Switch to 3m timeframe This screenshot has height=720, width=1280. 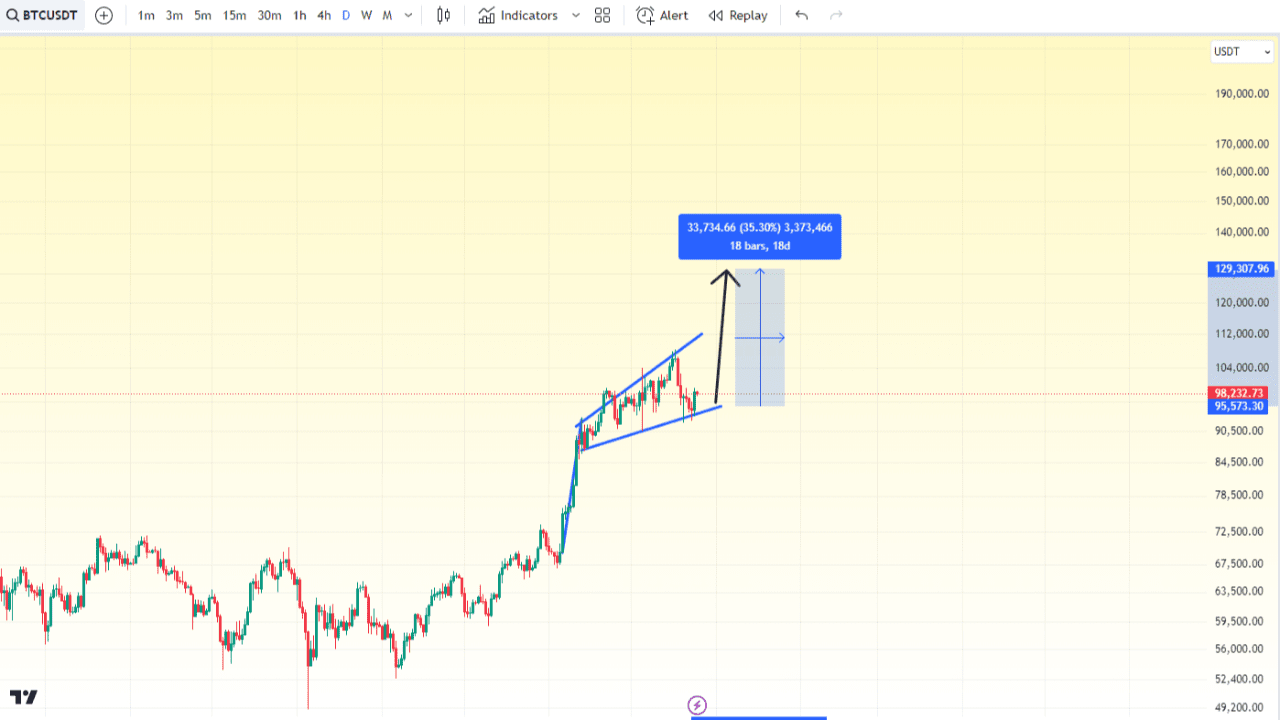[174, 15]
